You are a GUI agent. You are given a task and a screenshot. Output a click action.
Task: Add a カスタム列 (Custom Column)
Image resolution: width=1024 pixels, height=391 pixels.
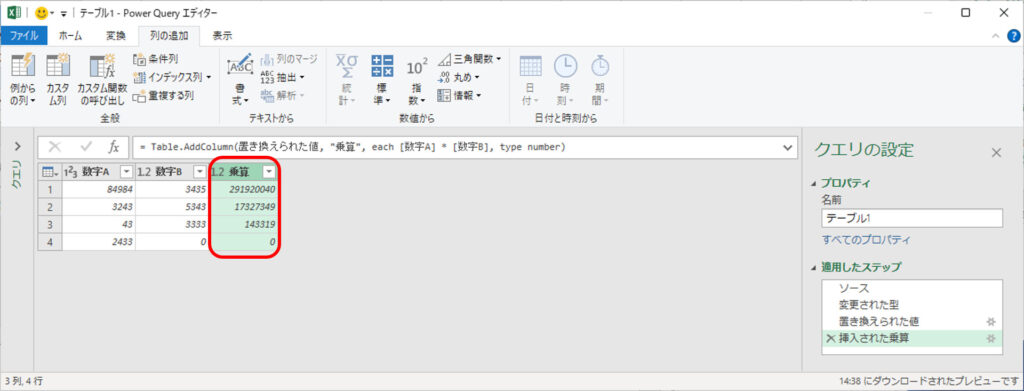(x=57, y=80)
